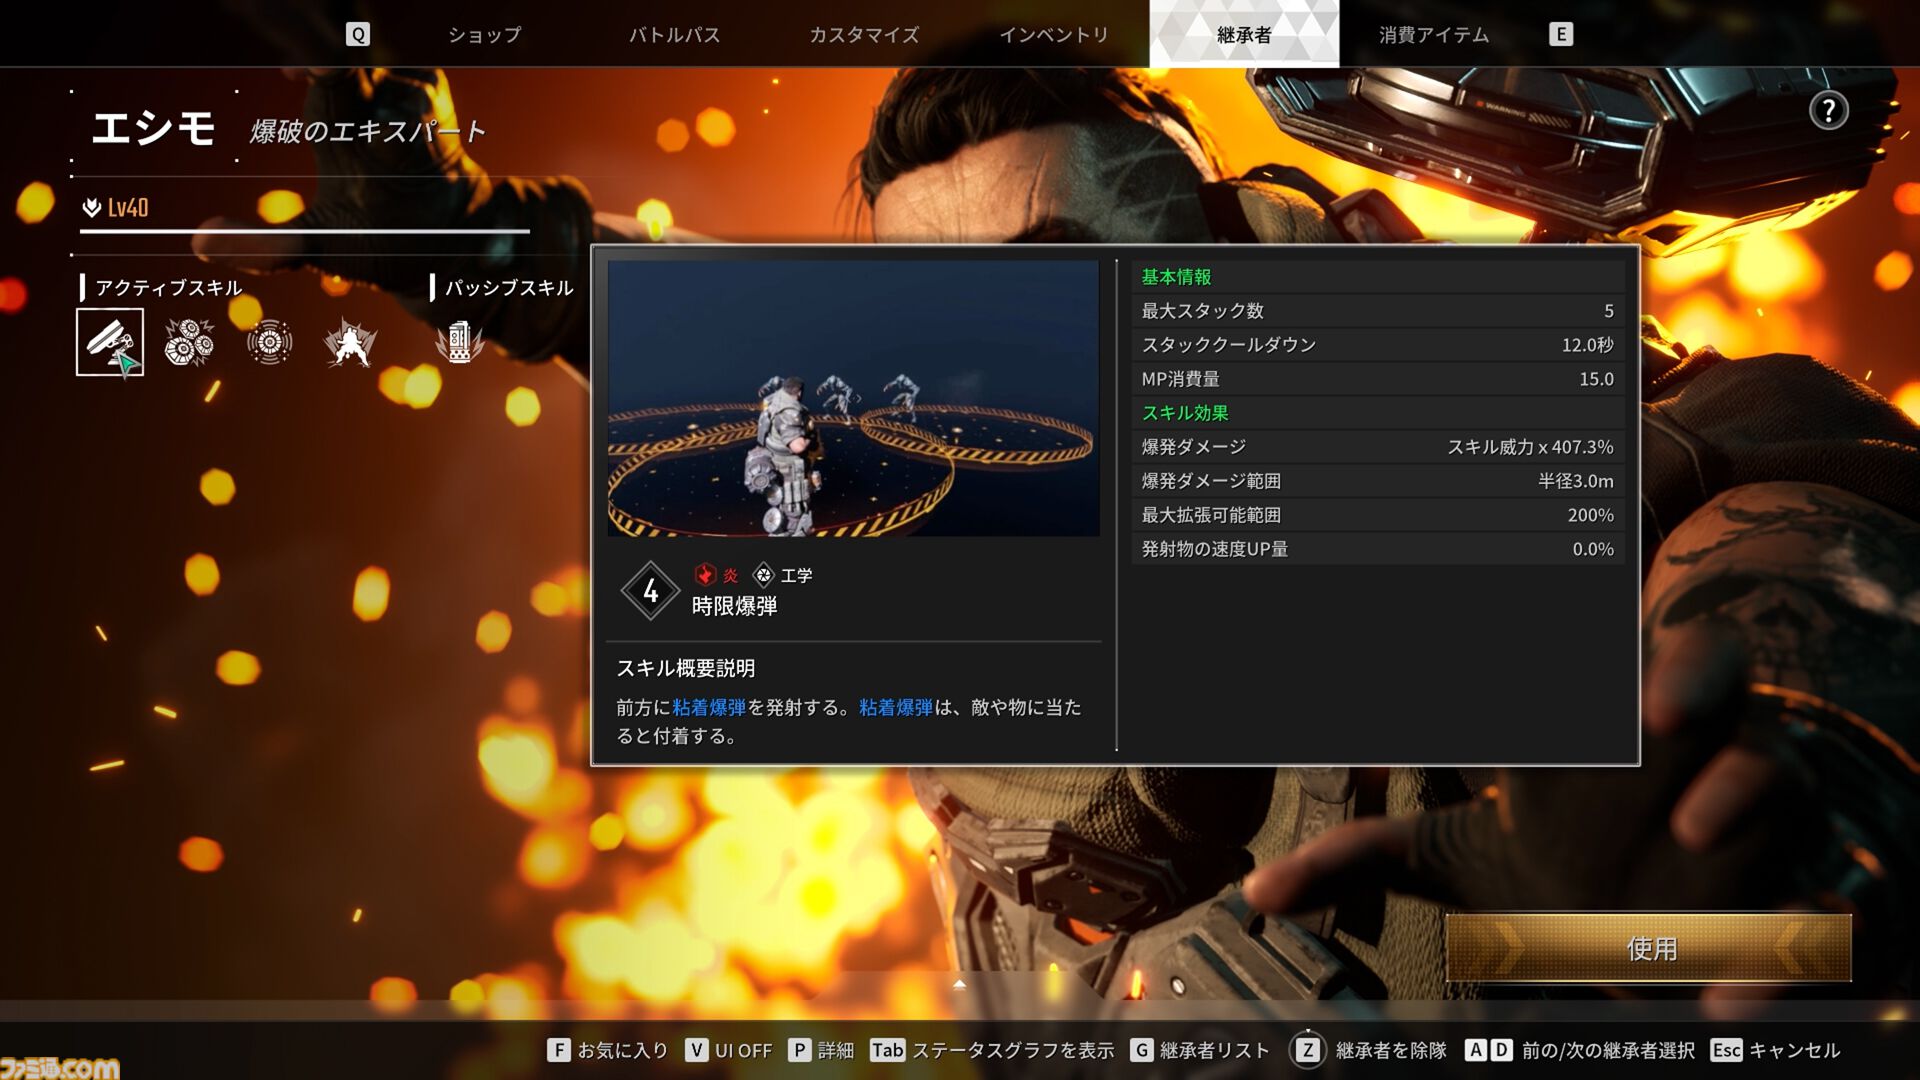This screenshot has width=1920, height=1080.
Task: Toggle UI OFF in the bottom bar
Action: pyautogui.click(x=729, y=1050)
